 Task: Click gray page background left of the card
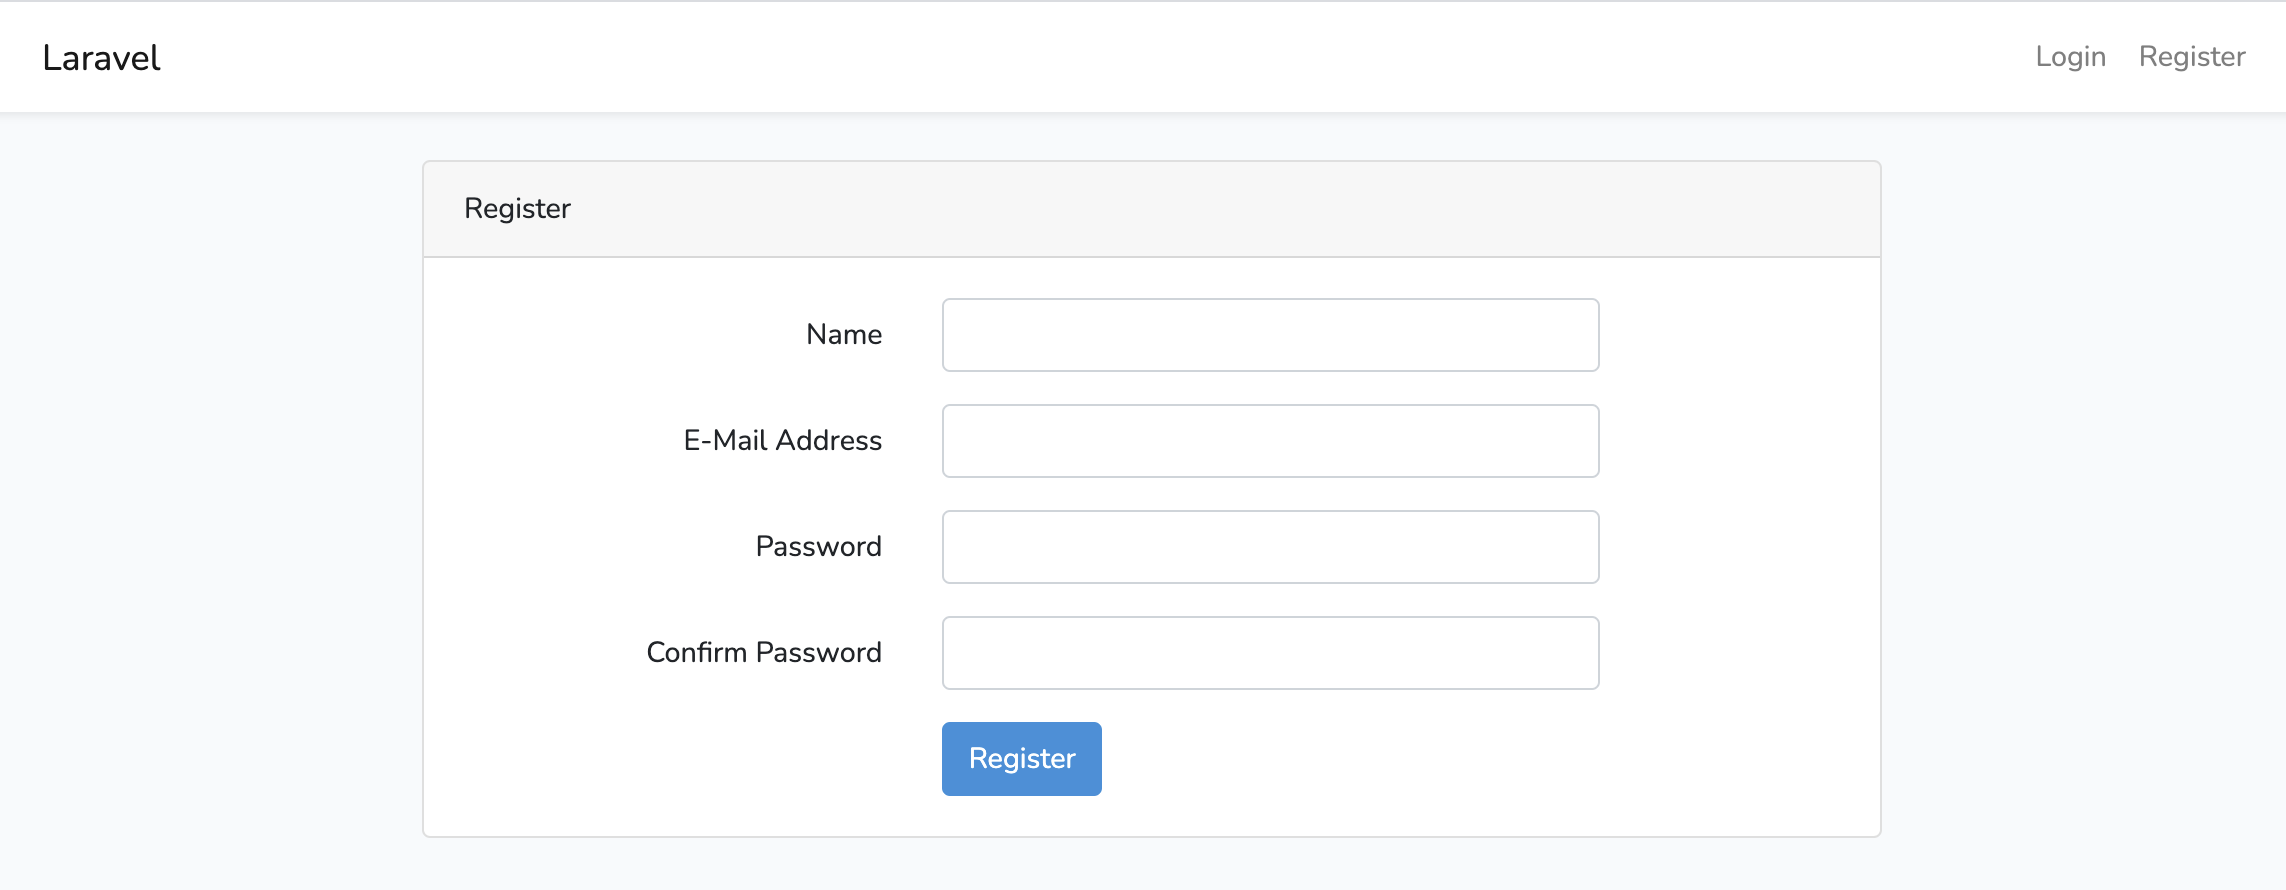[x=210, y=500]
